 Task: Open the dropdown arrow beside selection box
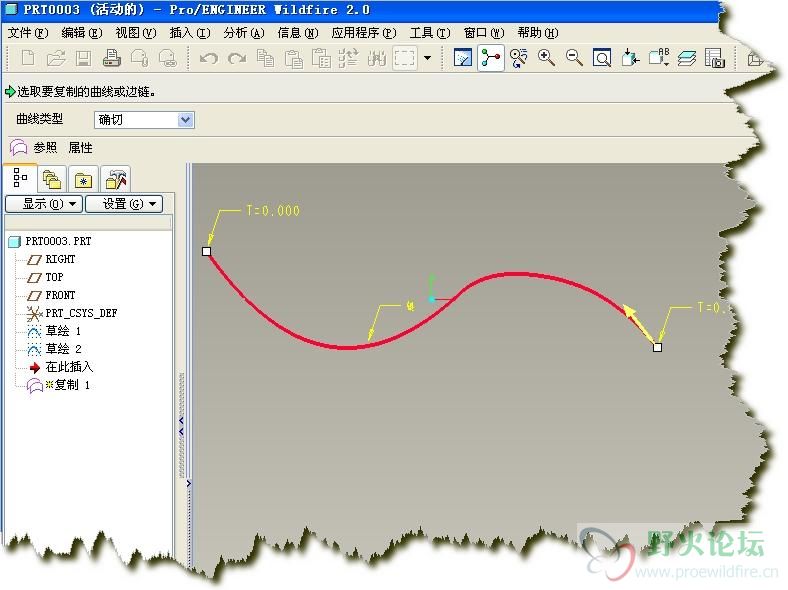[x=427, y=58]
